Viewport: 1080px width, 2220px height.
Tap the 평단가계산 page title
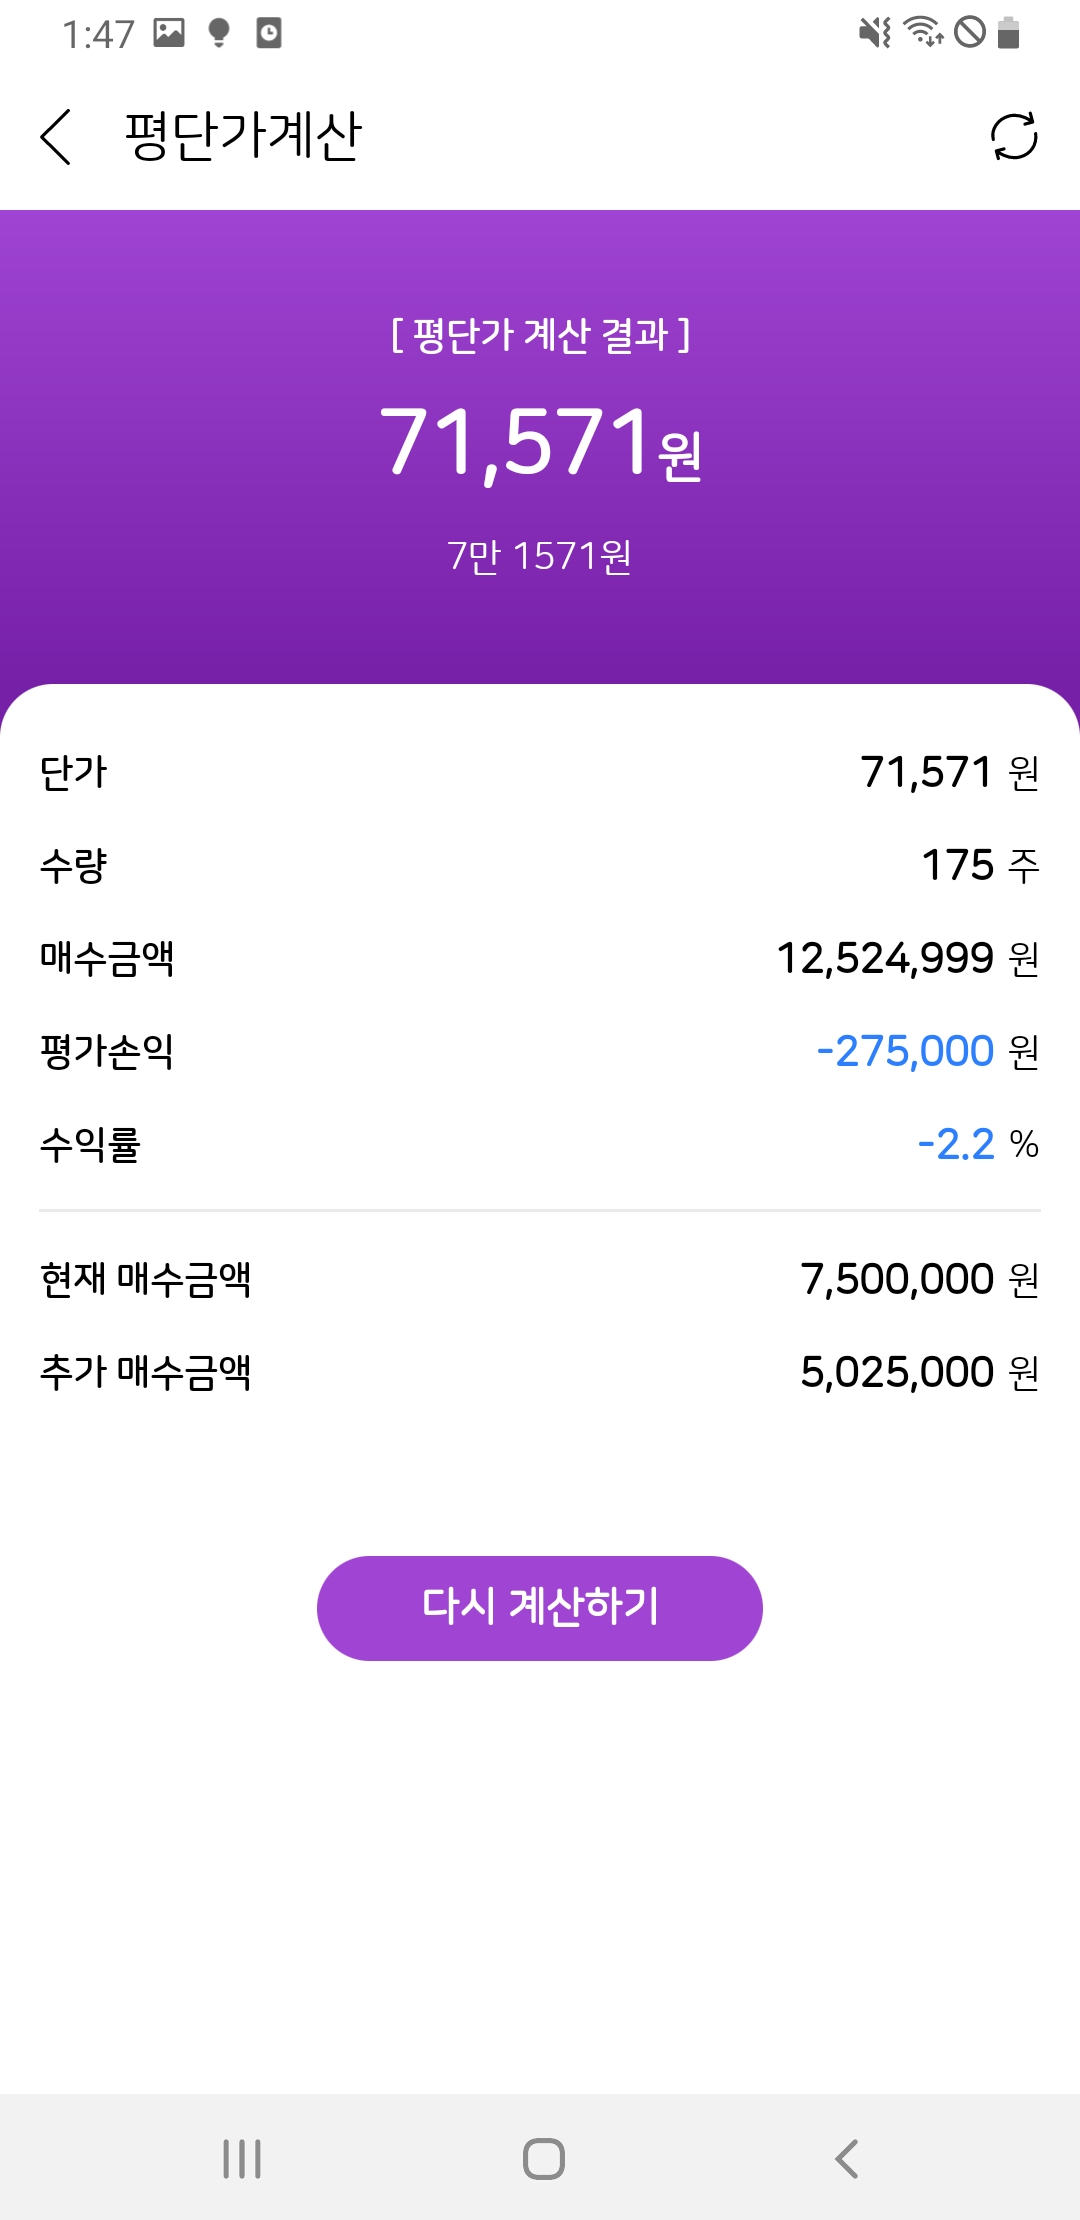pyautogui.click(x=242, y=136)
